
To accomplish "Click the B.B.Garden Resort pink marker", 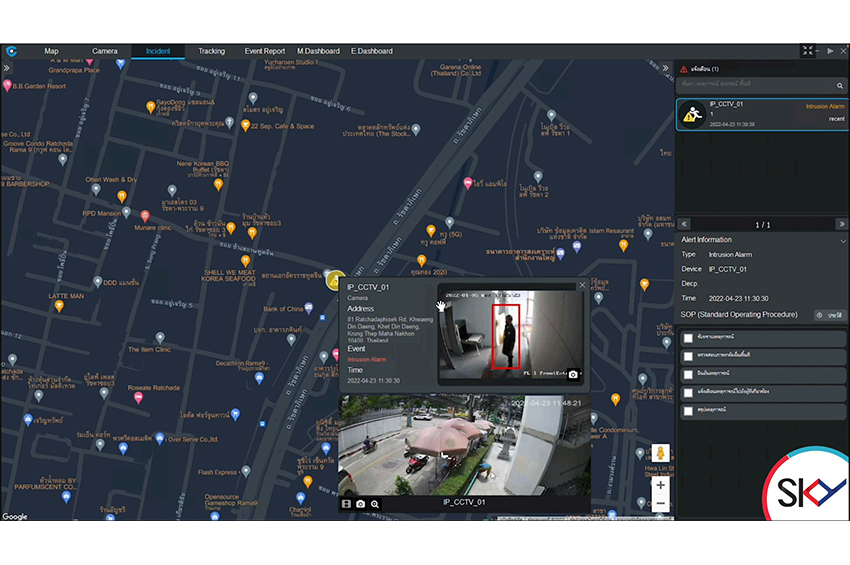I will [x=7, y=85].
